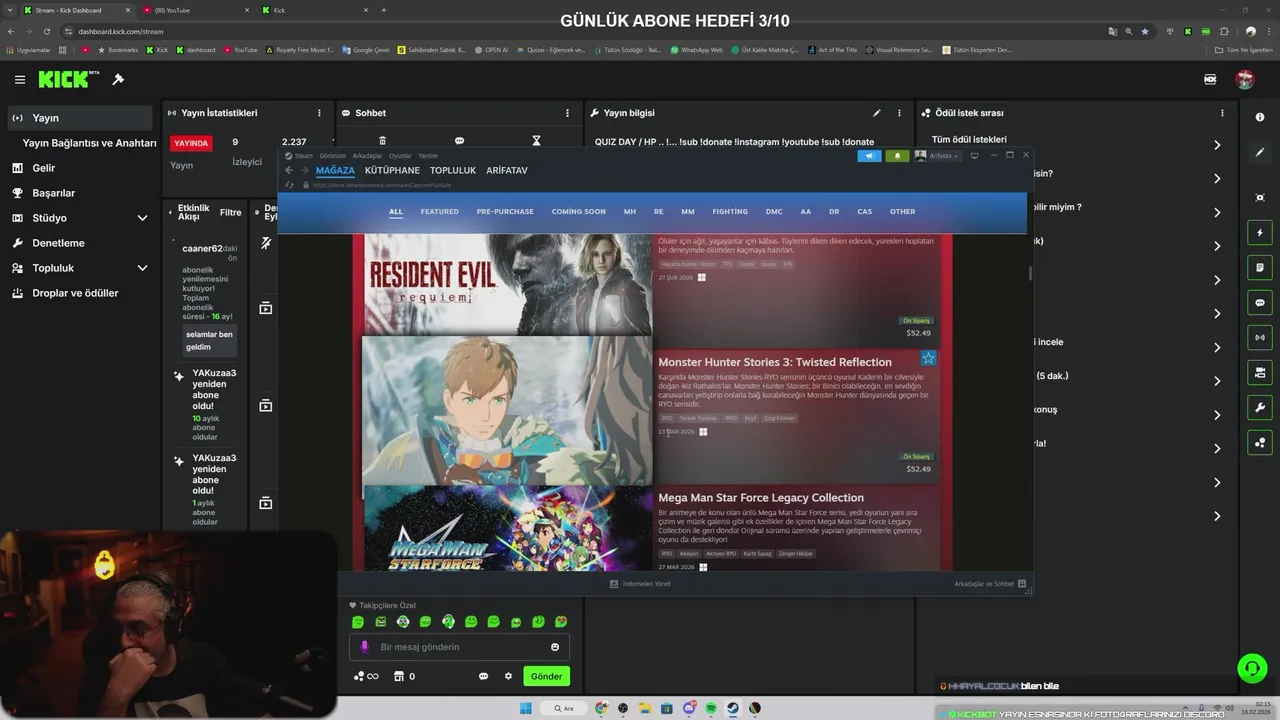Open TOPLULUK tab in Steam
This screenshot has height=720, width=1280.
point(453,170)
